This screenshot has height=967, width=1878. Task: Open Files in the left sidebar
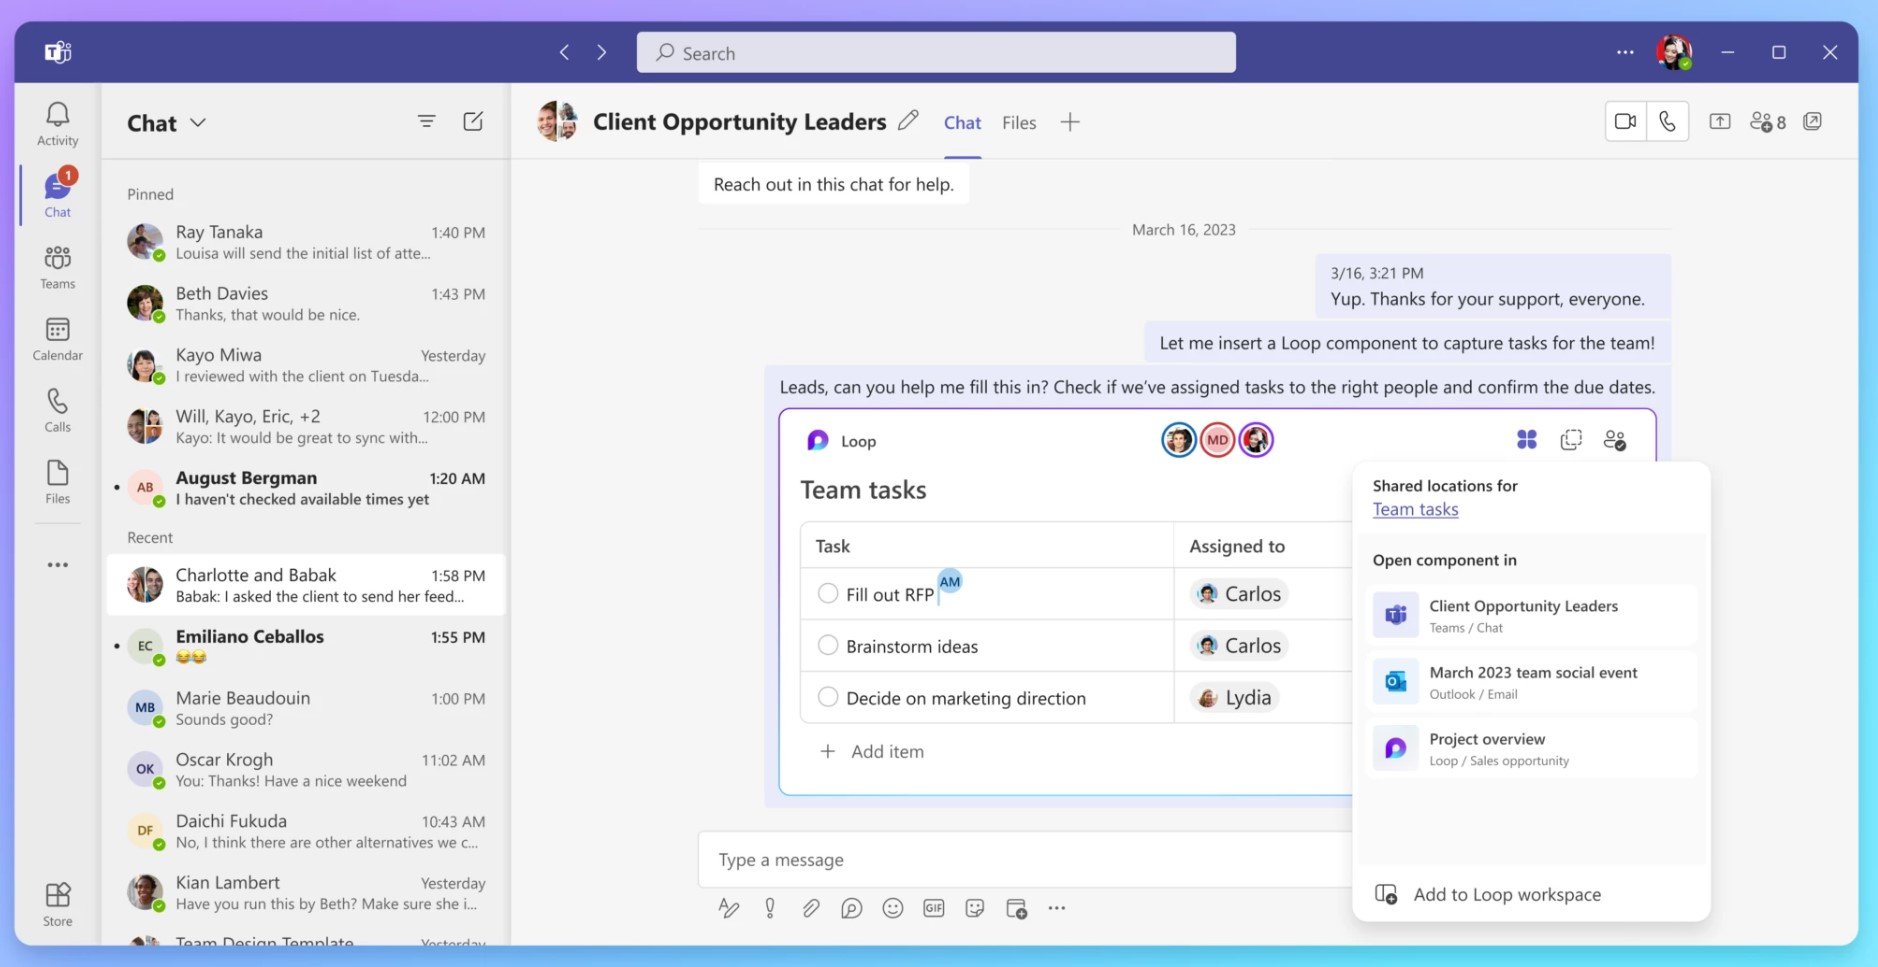point(57,482)
